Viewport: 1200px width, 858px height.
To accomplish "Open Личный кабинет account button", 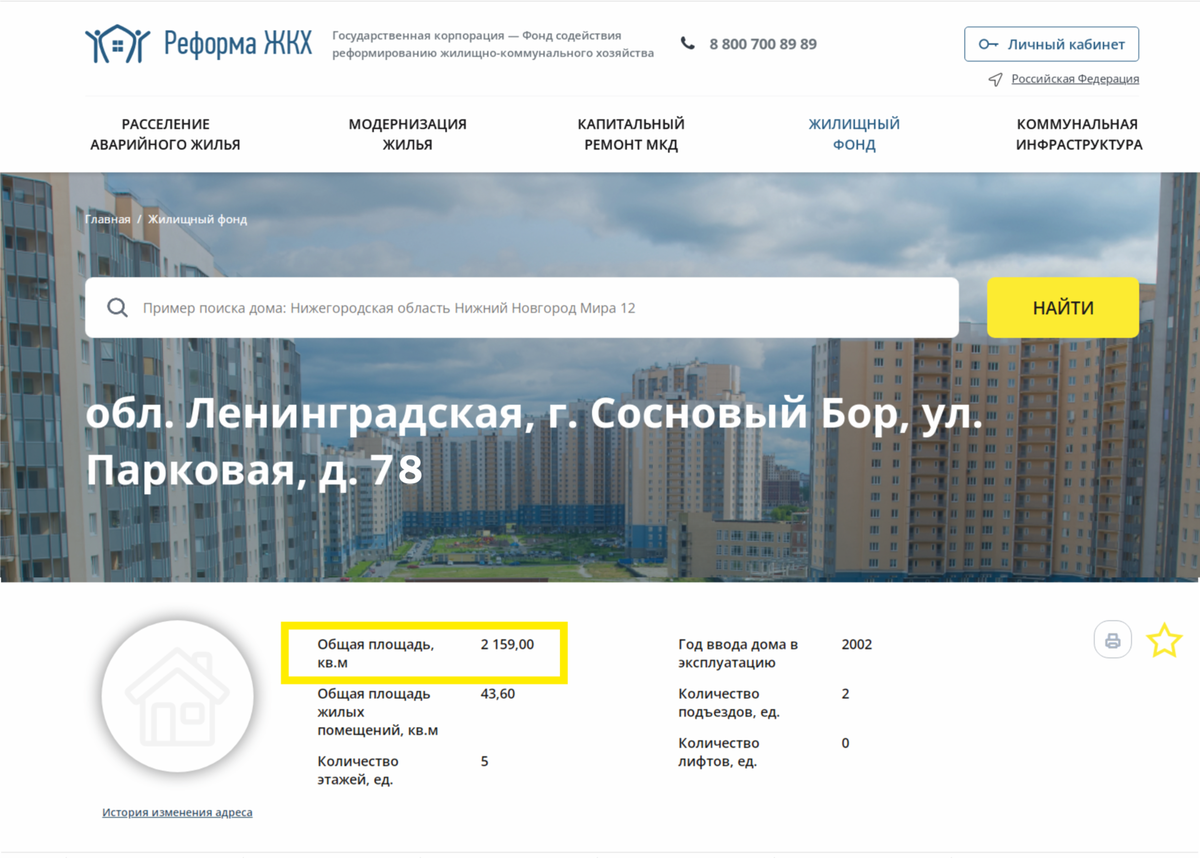I will (x=1051, y=44).
